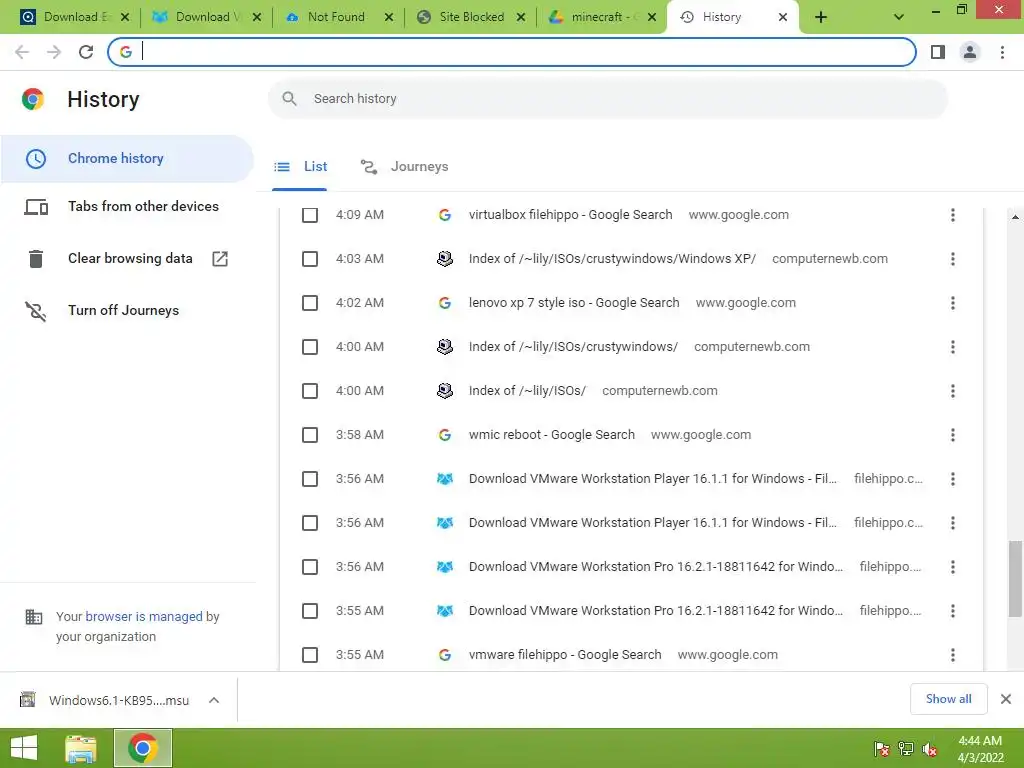Go back with the browser back arrow
Viewport: 1024px width, 768px height.
[x=22, y=52]
